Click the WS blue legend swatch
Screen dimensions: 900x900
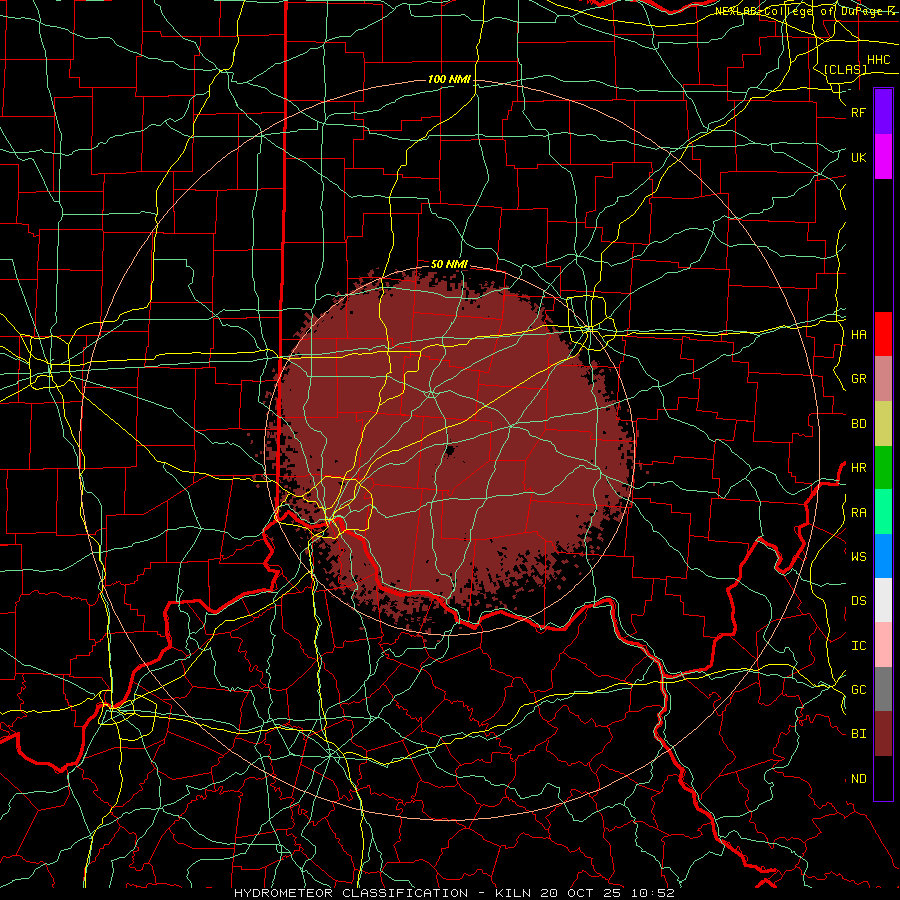click(883, 556)
